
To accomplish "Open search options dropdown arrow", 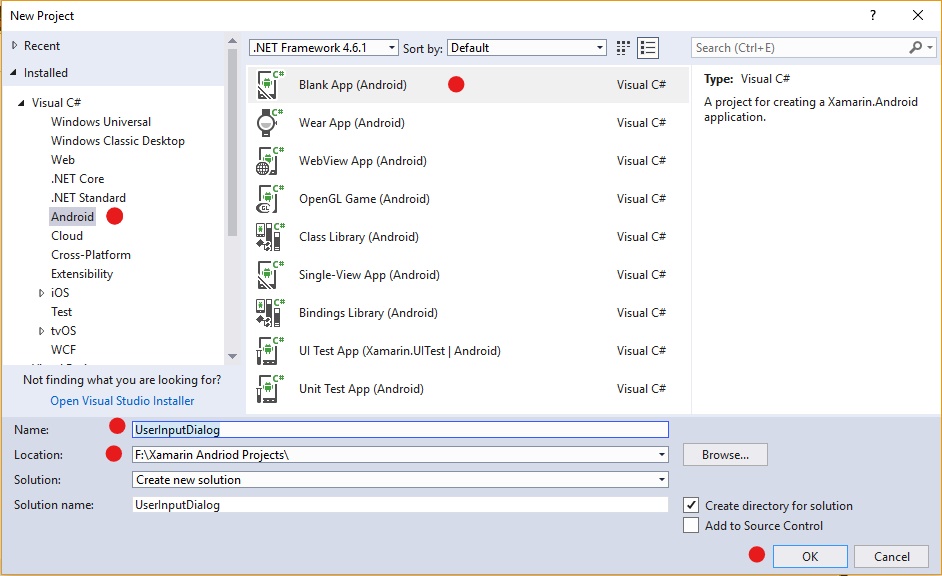I will pos(930,47).
